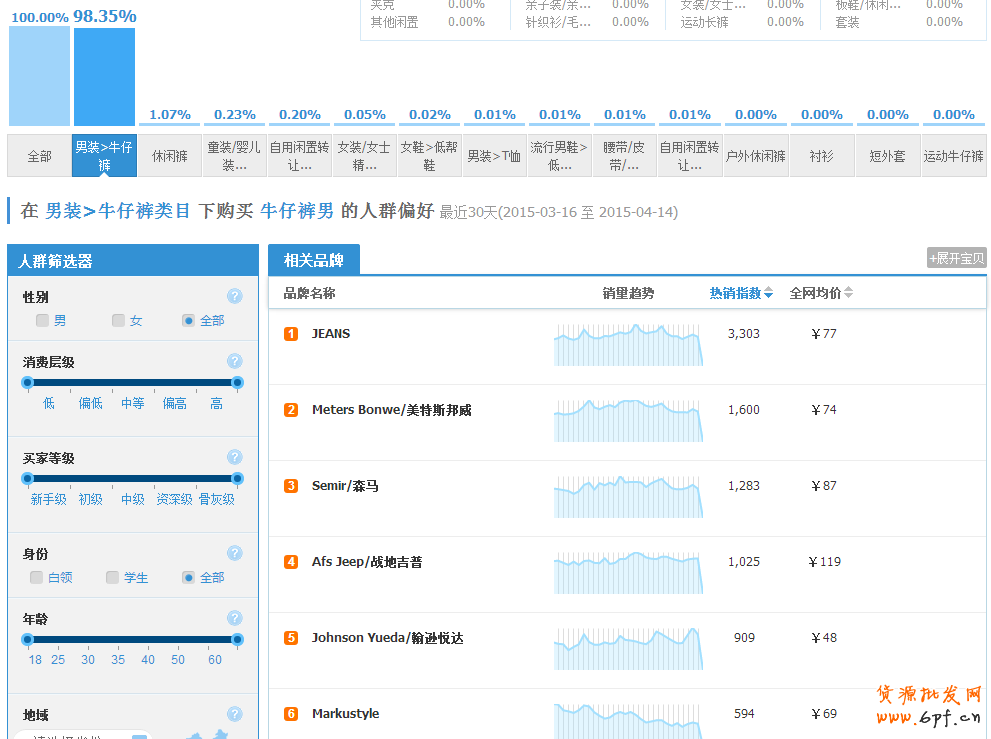This screenshot has width=991, height=739.
Task: Click sort arrows next to 热销指数
Action: pos(768,293)
